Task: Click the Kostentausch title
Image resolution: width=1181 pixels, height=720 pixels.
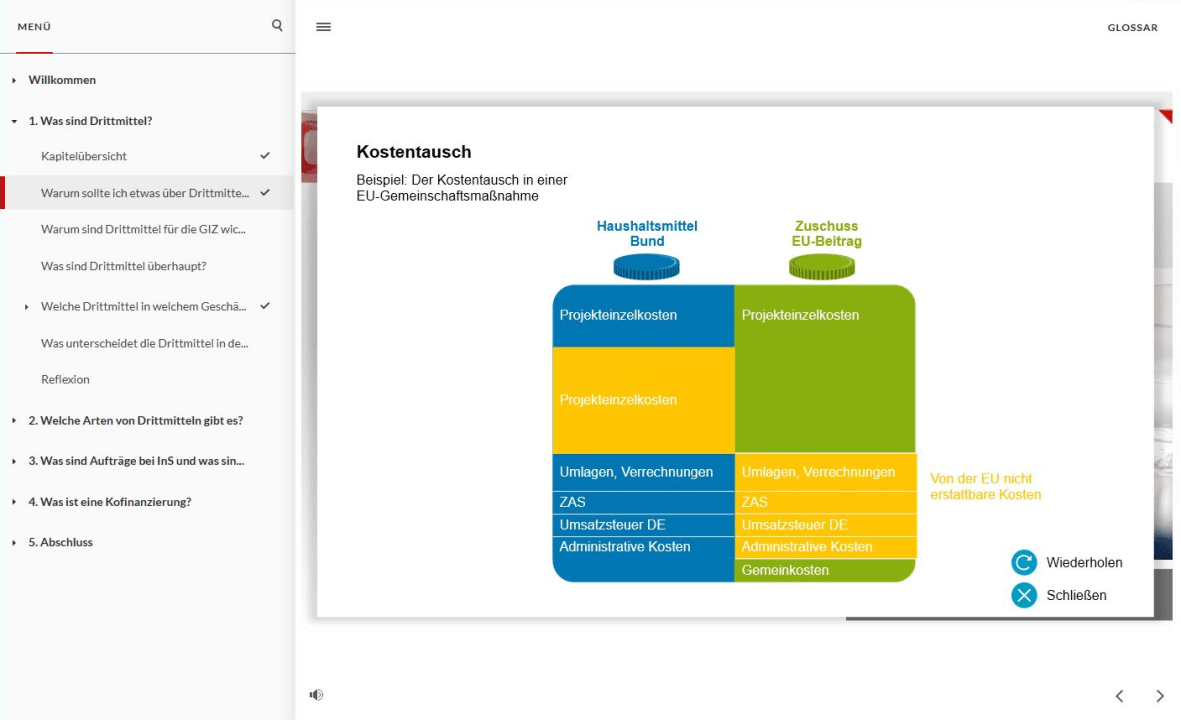Action: 414,151
